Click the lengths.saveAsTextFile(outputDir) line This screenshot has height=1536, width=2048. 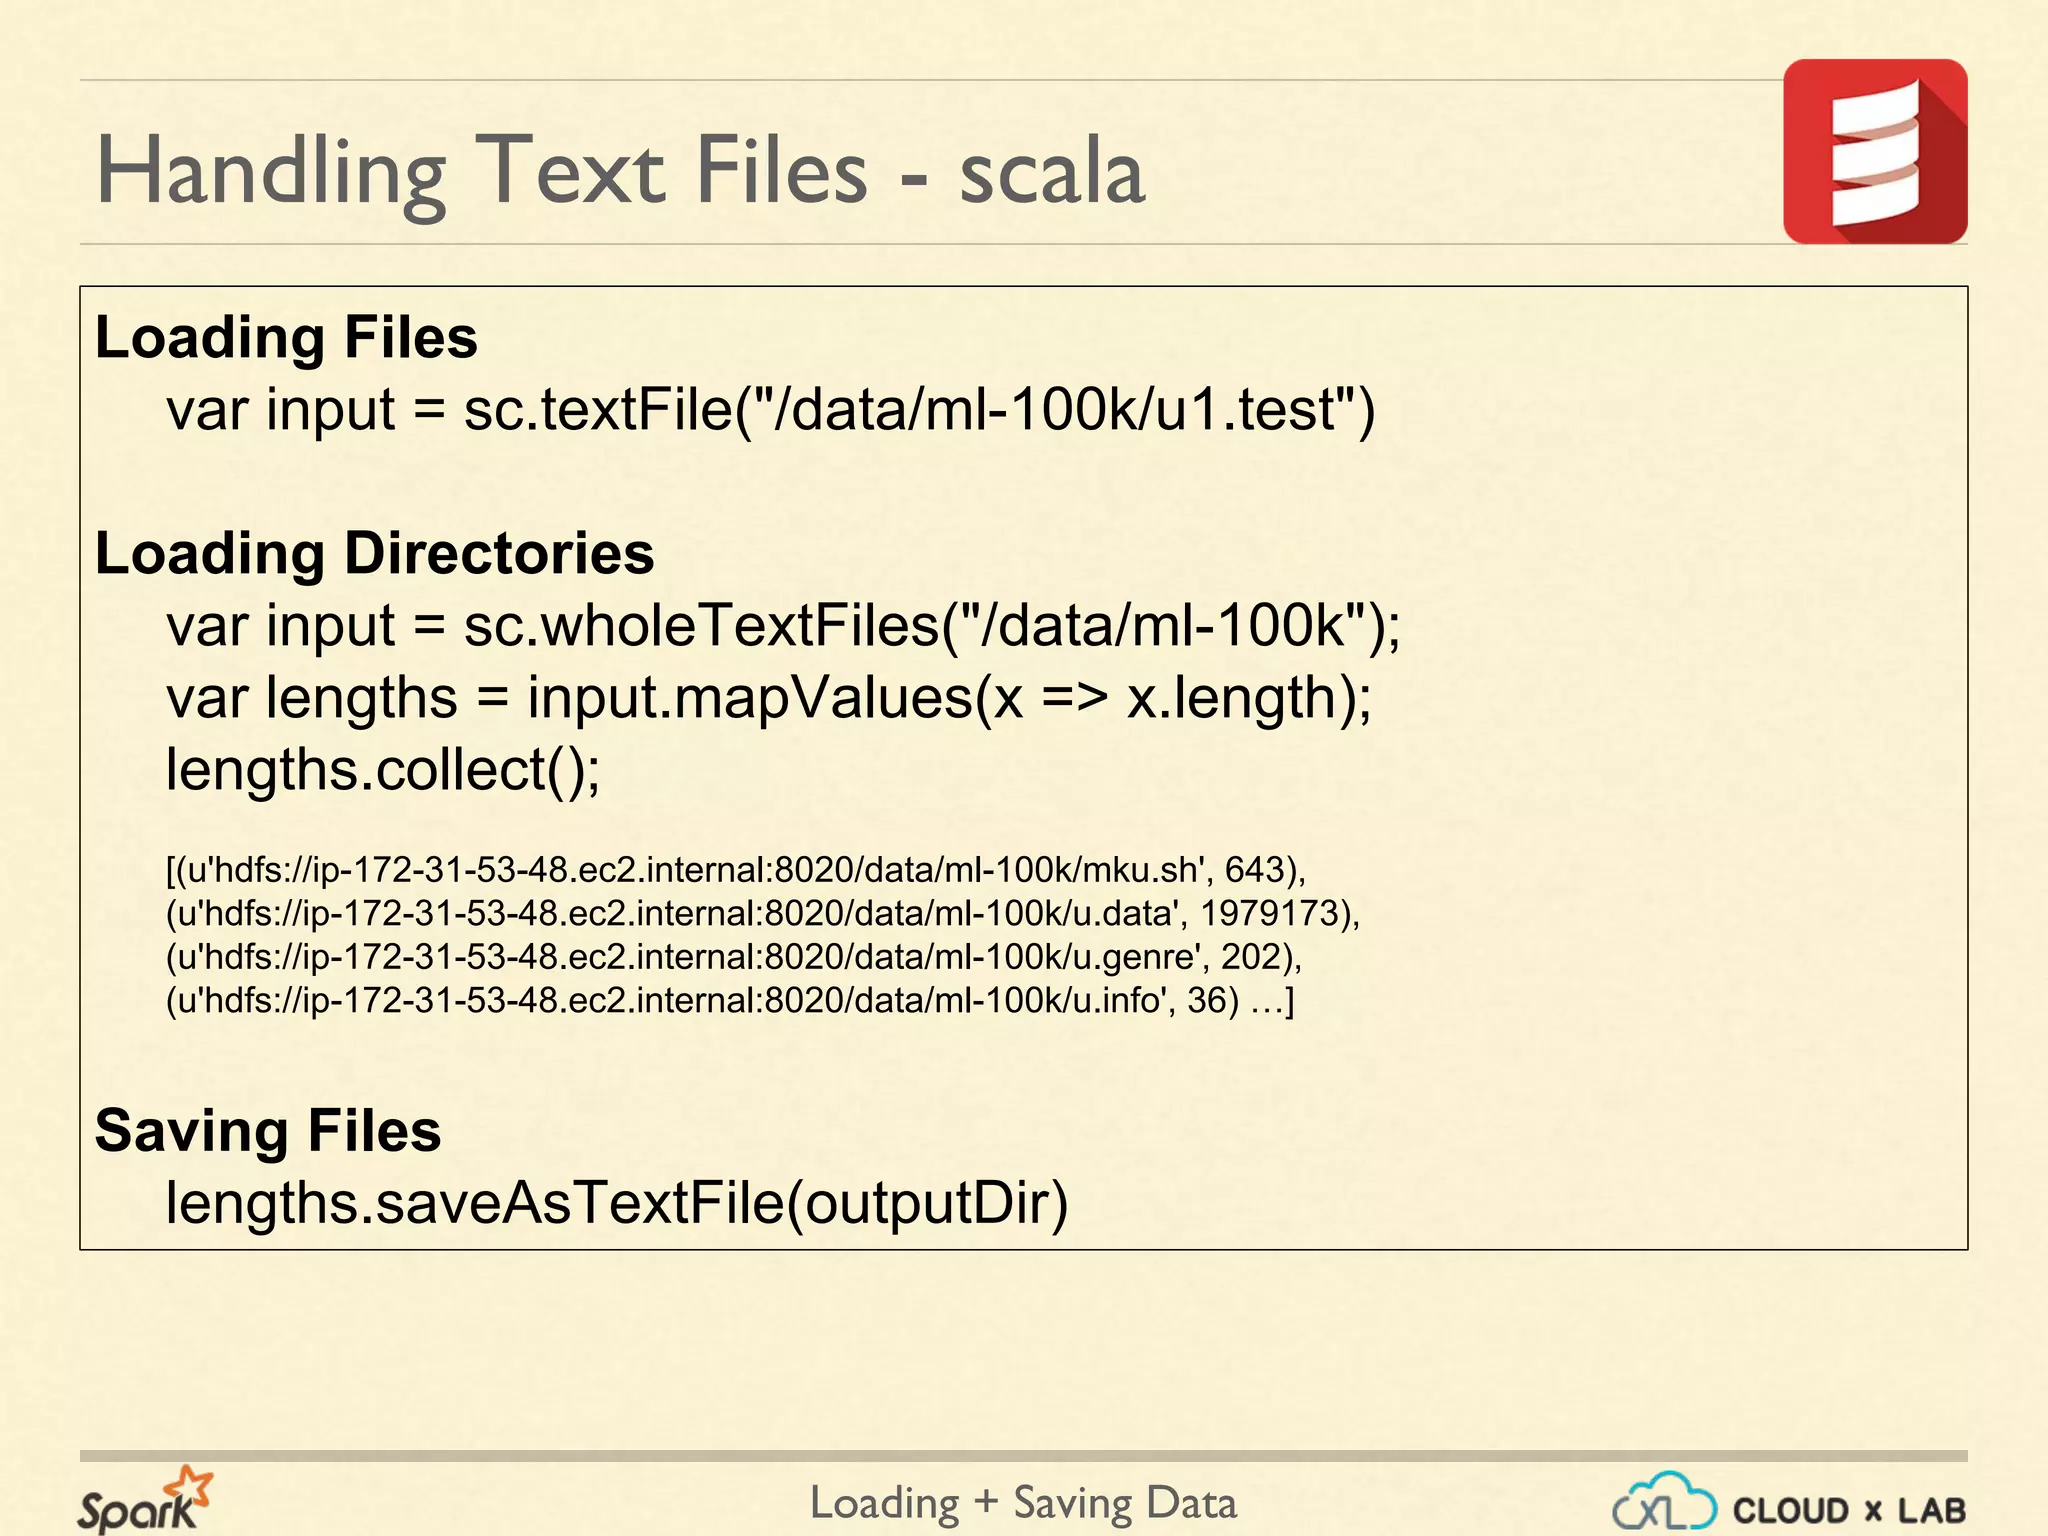(617, 1203)
